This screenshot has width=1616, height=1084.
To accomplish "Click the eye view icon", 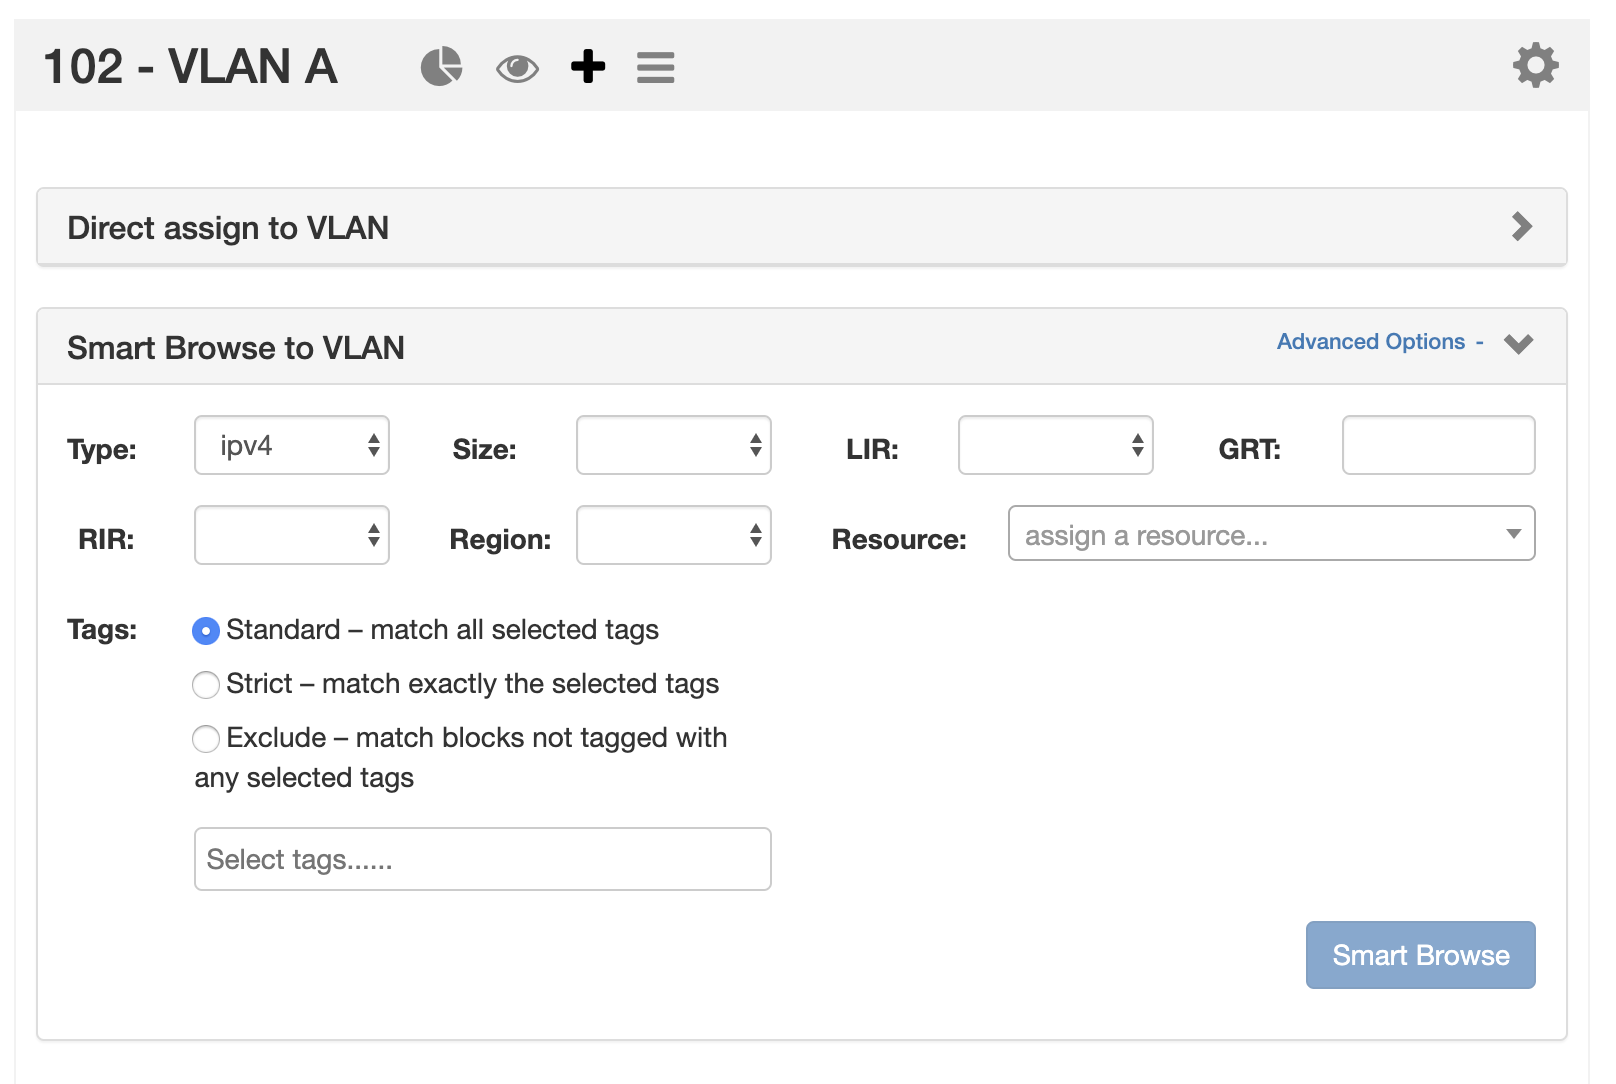I will [517, 68].
